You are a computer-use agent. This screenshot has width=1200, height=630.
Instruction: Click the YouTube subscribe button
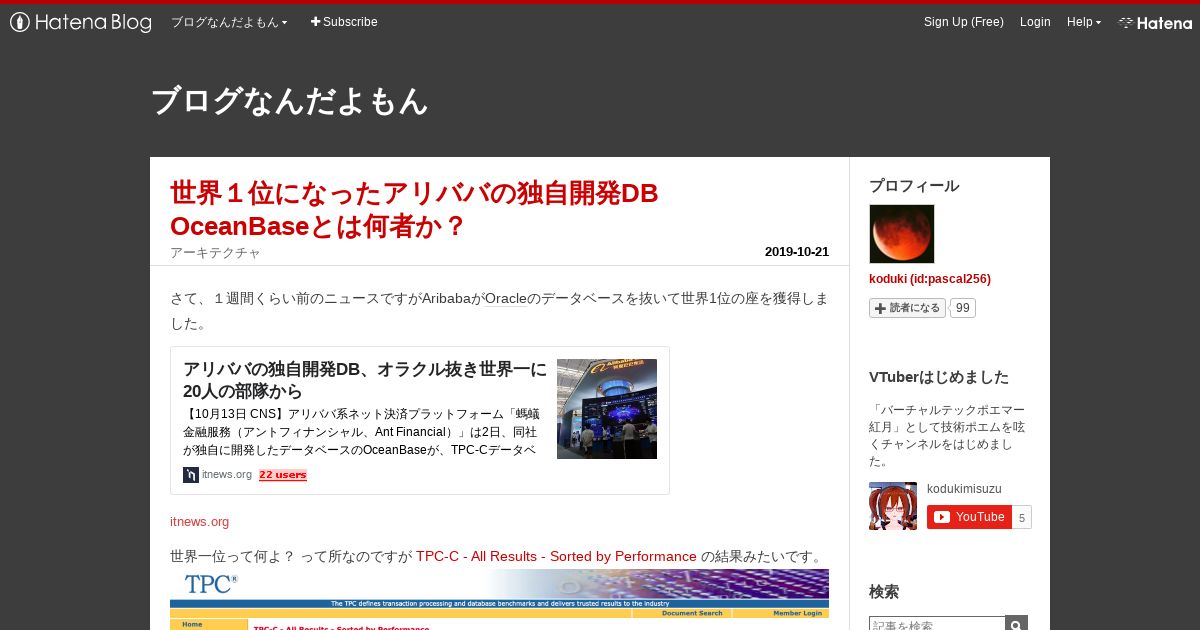(x=969, y=517)
